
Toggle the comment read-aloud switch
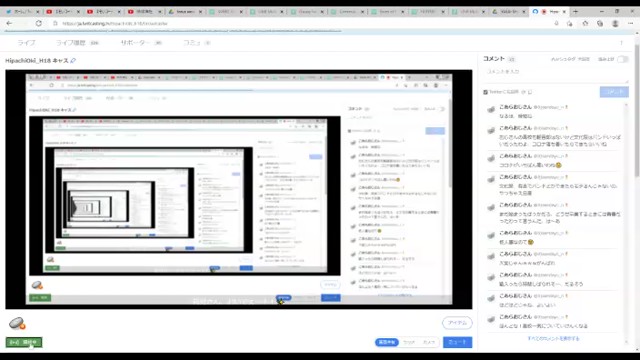[622, 59]
